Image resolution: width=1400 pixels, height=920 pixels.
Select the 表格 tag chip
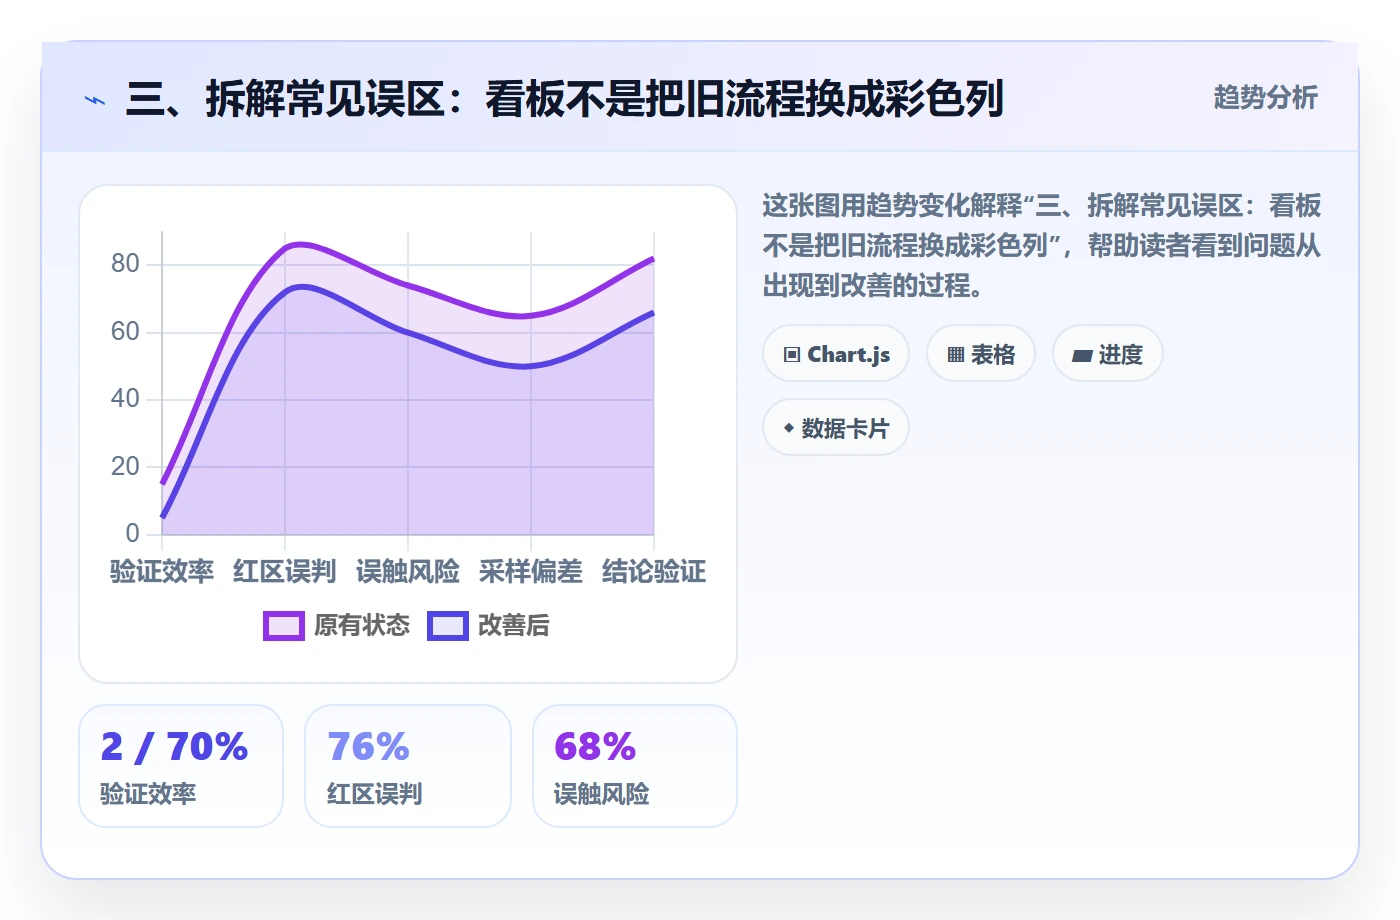point(981,354)
